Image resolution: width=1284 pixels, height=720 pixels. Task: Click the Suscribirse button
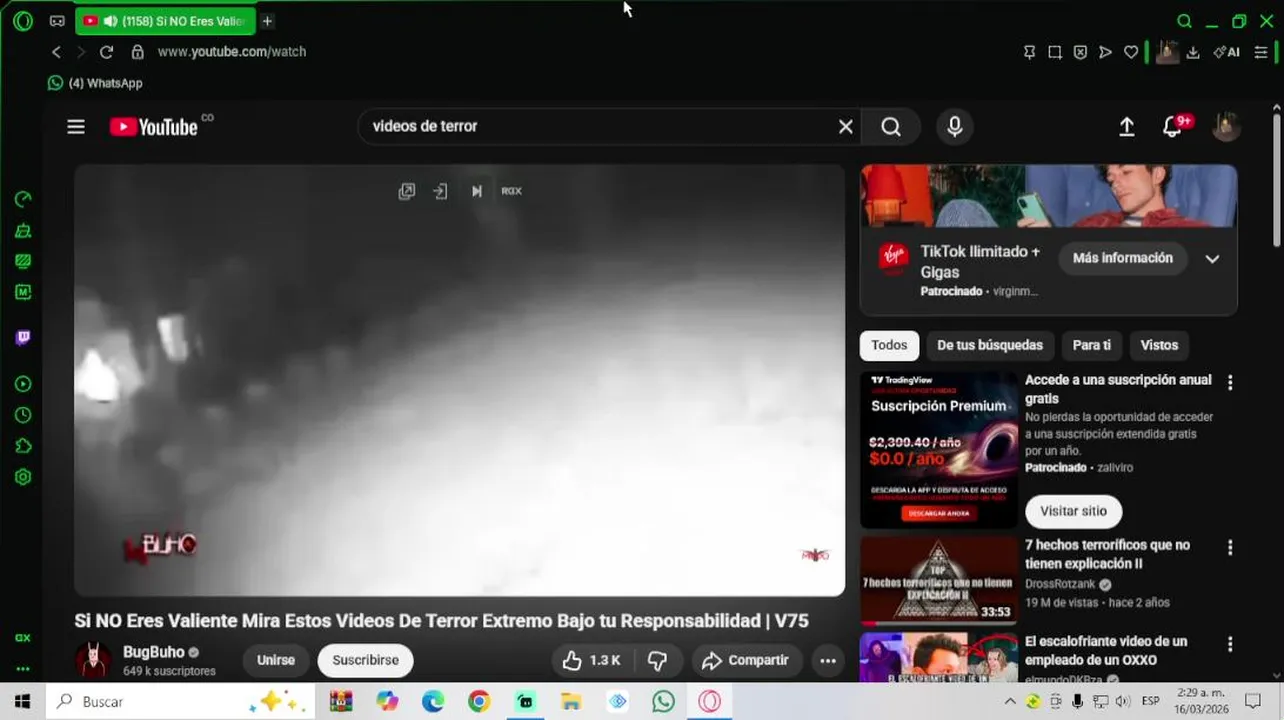point(365,660)
